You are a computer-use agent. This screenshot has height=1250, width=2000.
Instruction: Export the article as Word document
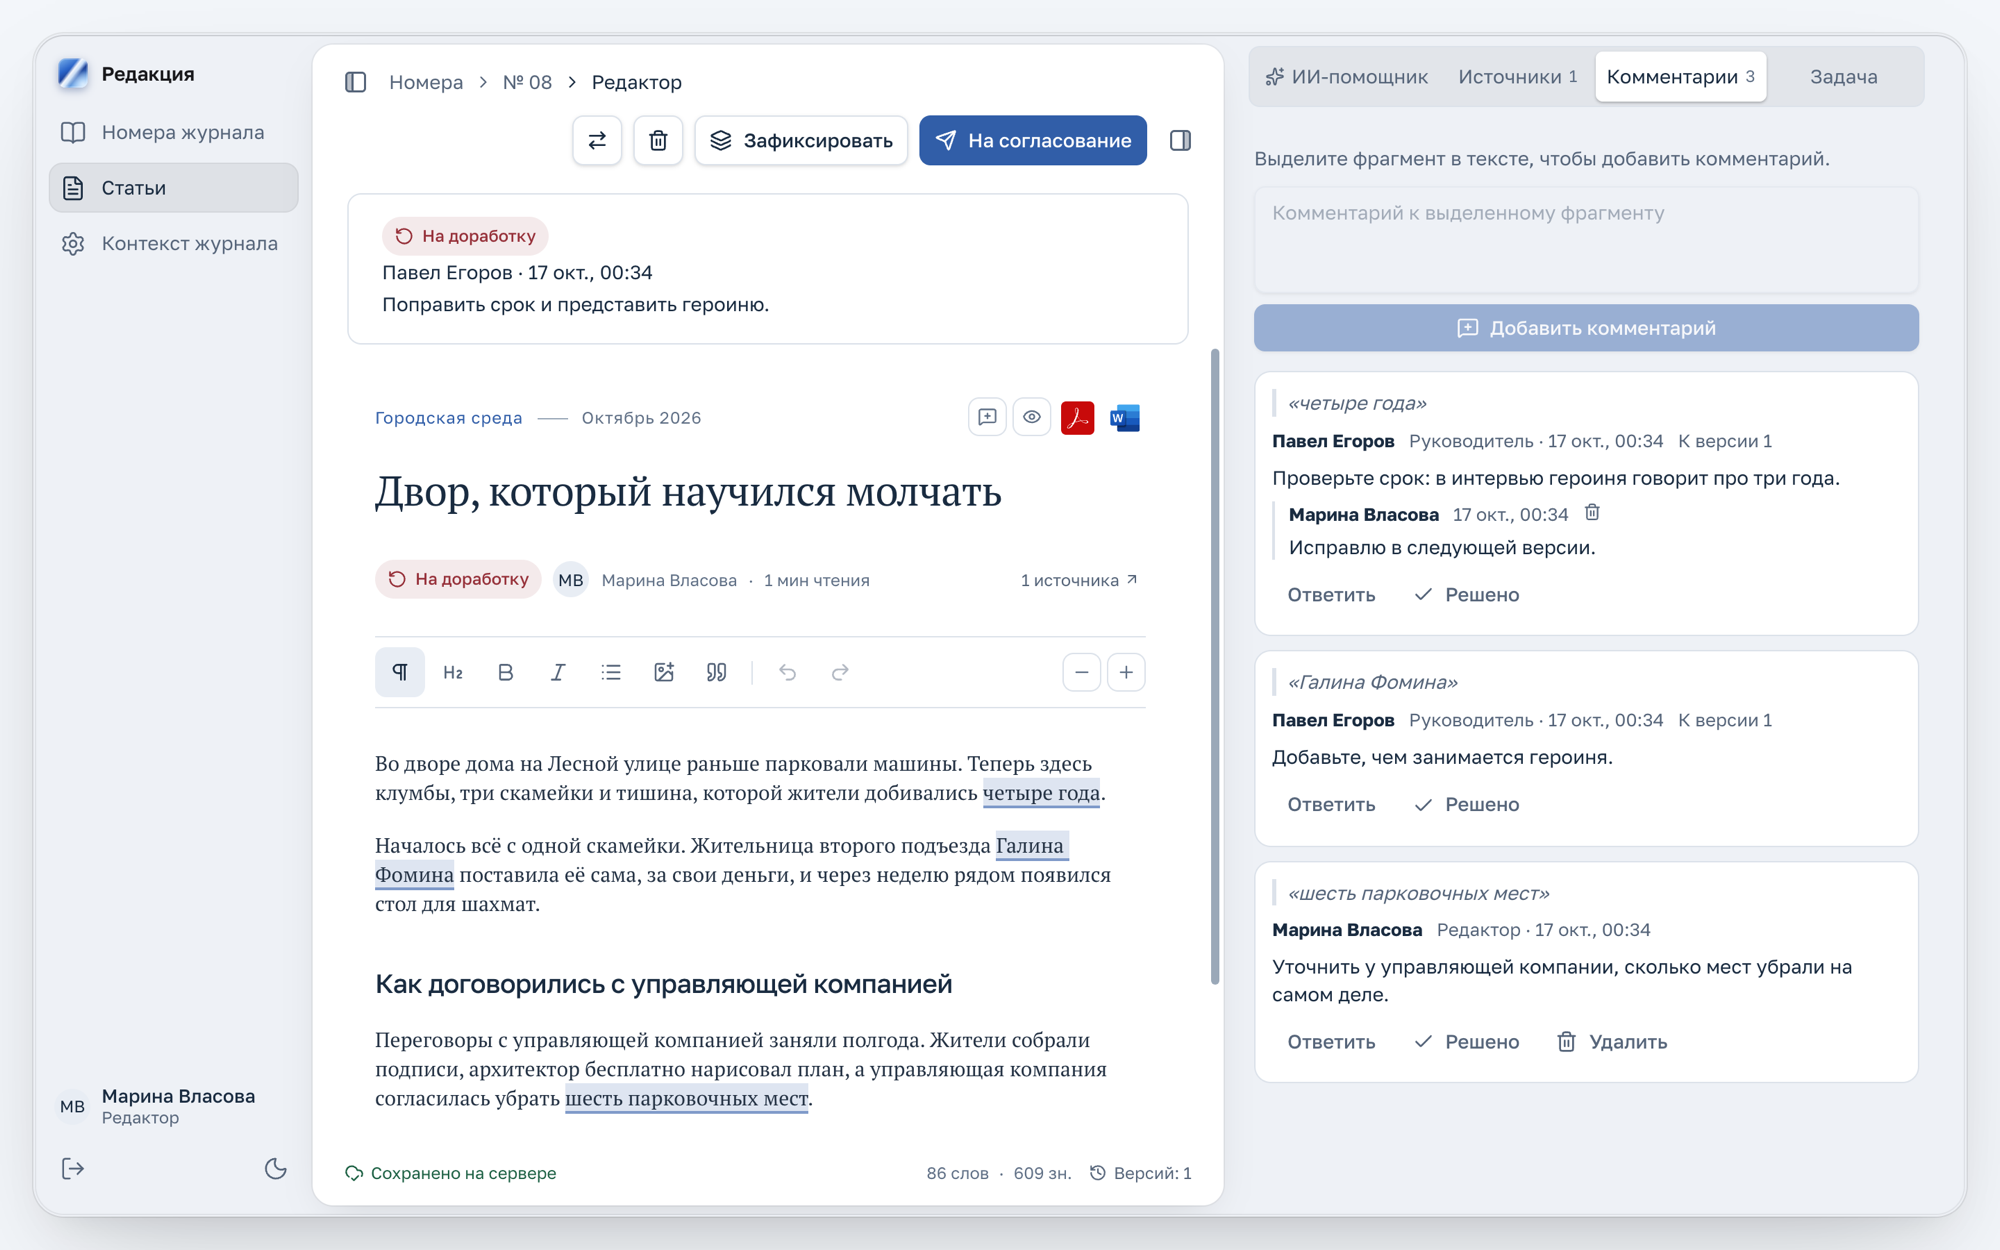tap(1125, 418)
